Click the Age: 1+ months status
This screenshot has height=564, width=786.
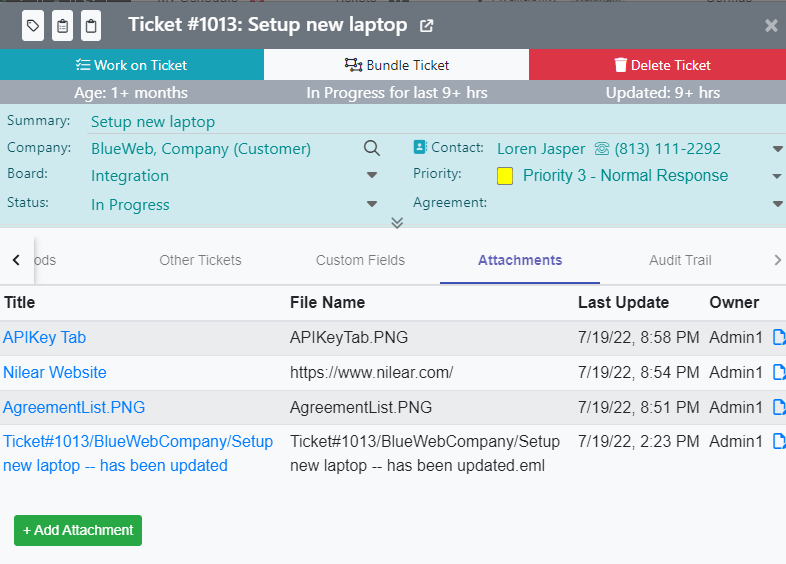click(131, 93)
